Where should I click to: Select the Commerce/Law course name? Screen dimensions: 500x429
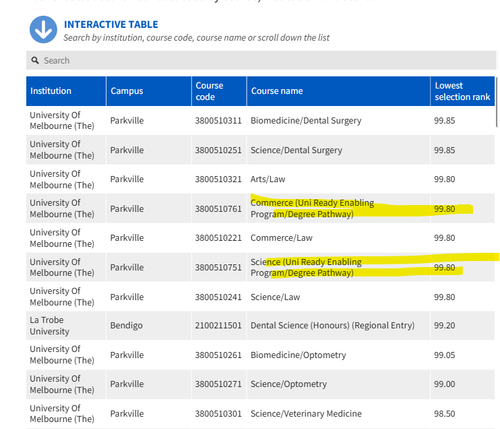coord(281,238)
